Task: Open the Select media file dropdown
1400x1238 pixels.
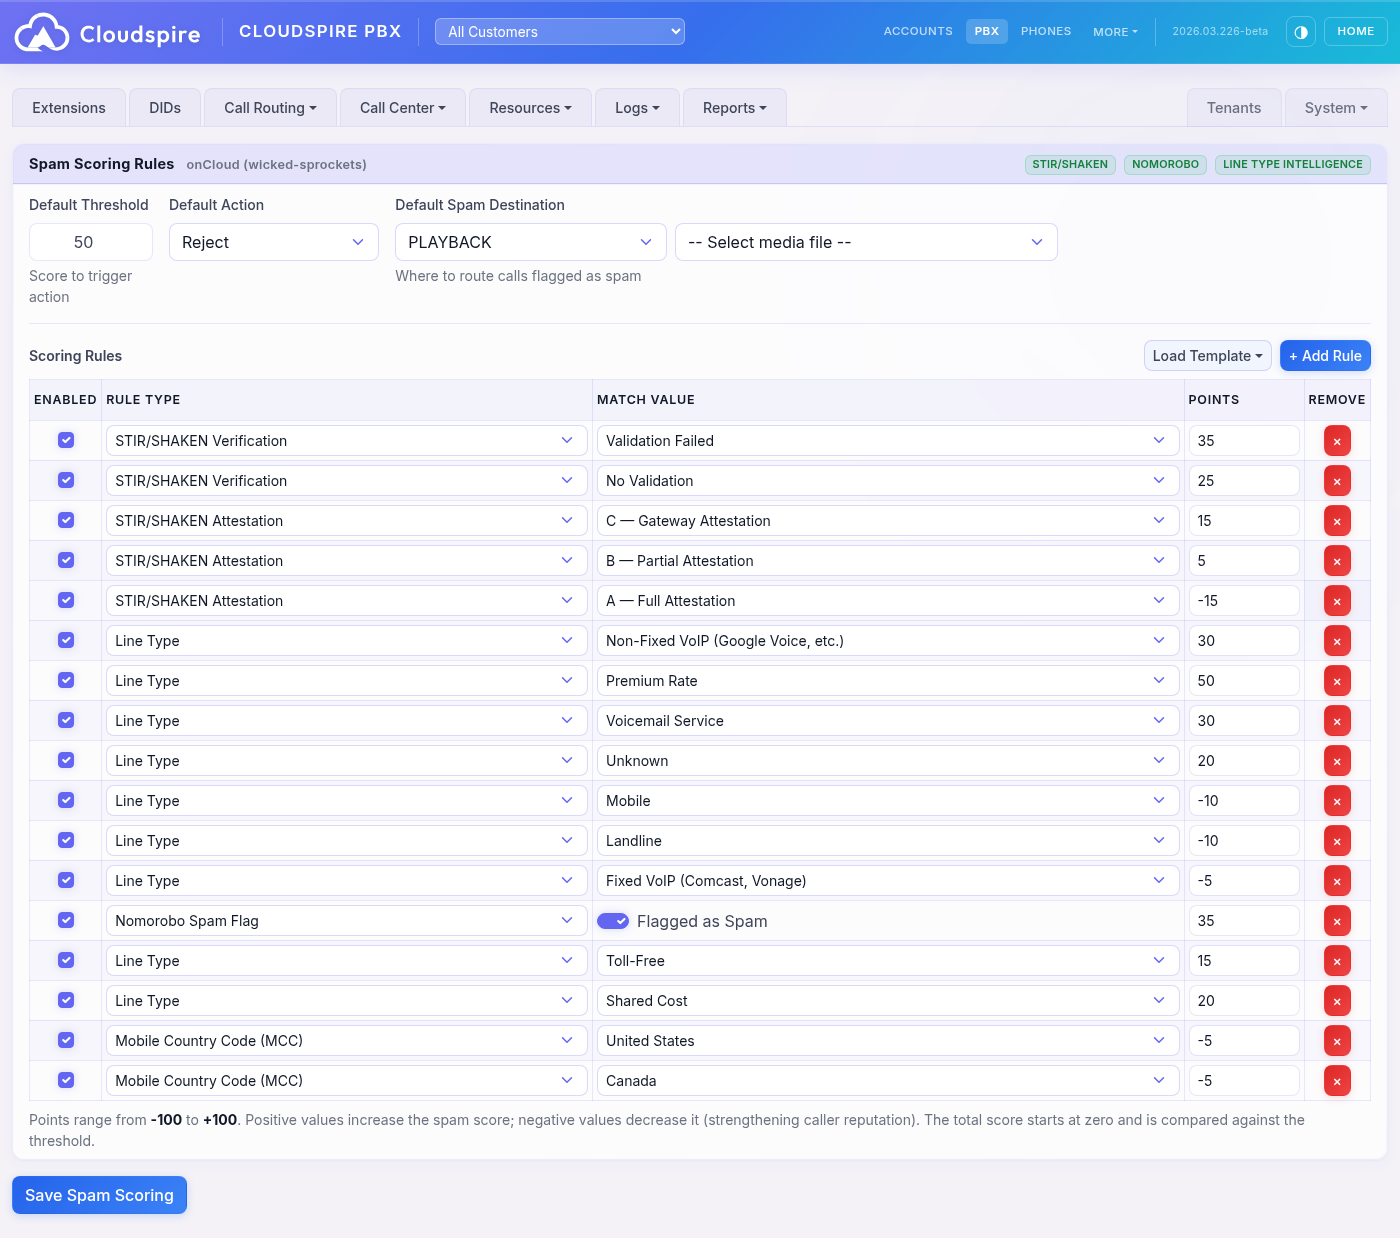Action: point(866,241)
